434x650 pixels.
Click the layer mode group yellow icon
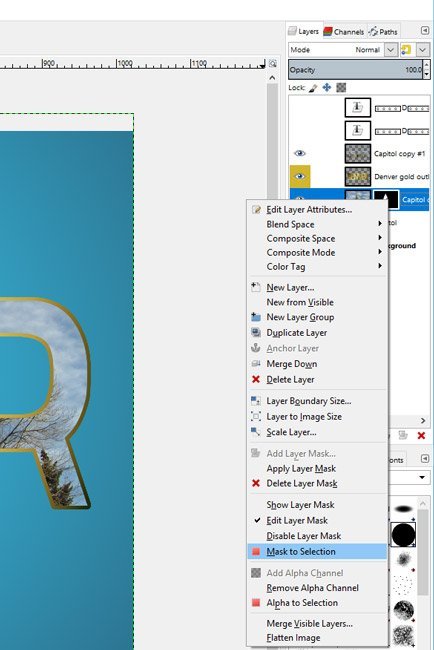click(x=406, y=50)
